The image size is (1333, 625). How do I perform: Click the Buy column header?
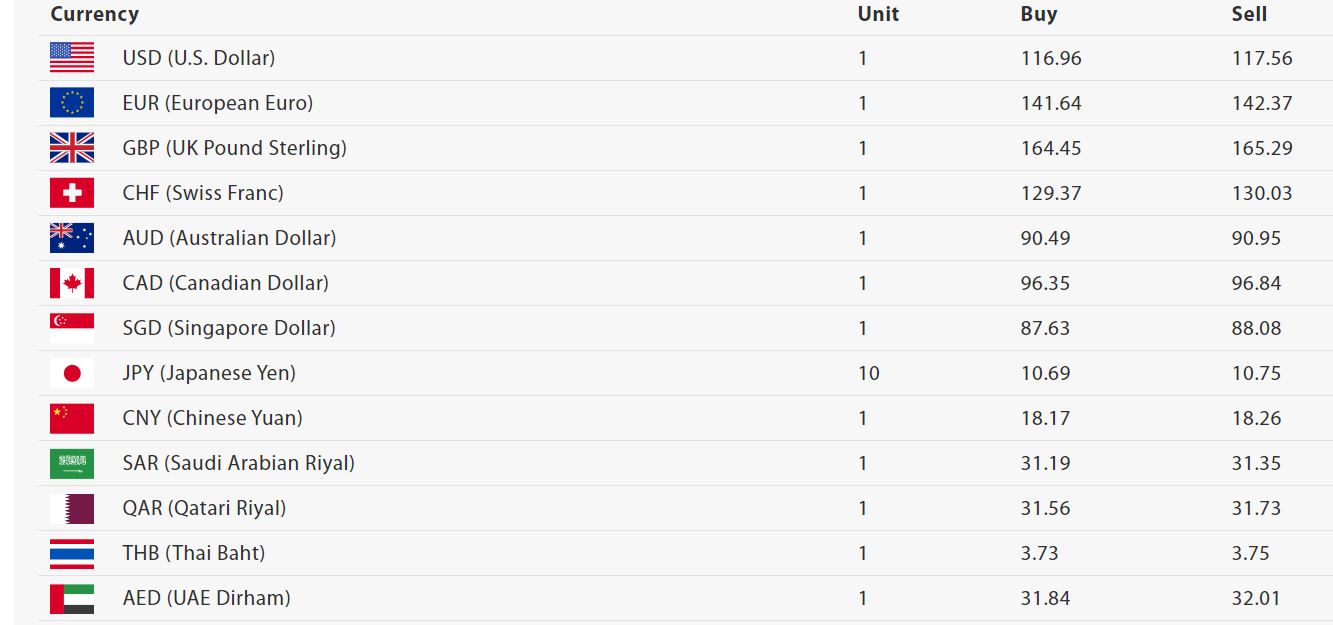pos(1038,14)
